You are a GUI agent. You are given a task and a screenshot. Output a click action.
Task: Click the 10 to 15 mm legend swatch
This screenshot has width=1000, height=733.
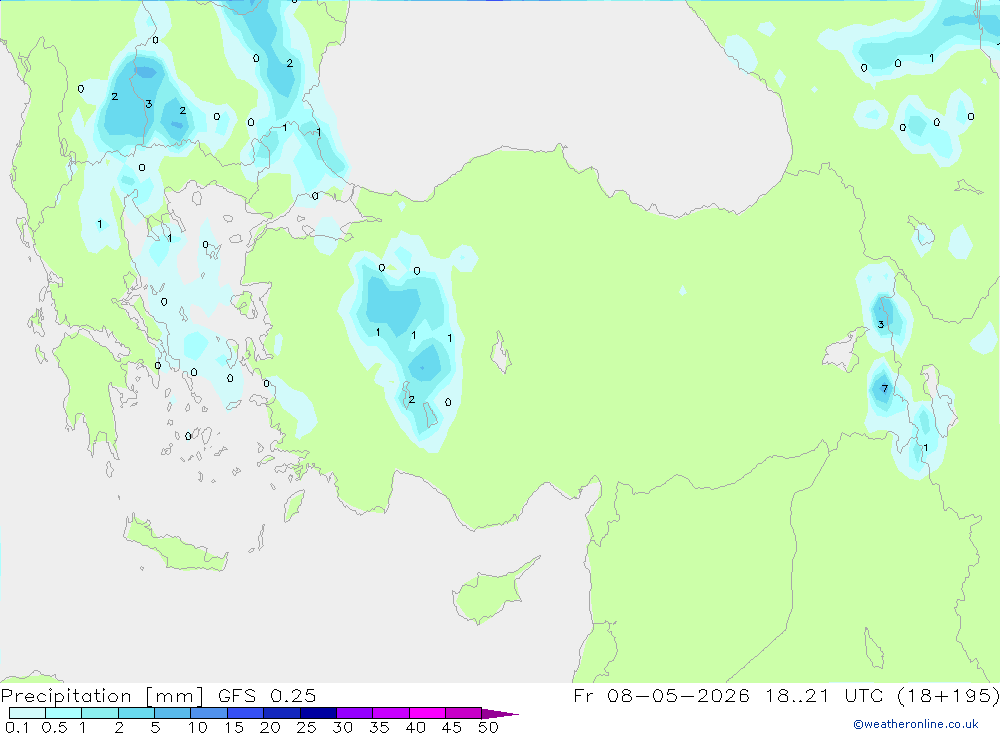(x=209, y=713)
